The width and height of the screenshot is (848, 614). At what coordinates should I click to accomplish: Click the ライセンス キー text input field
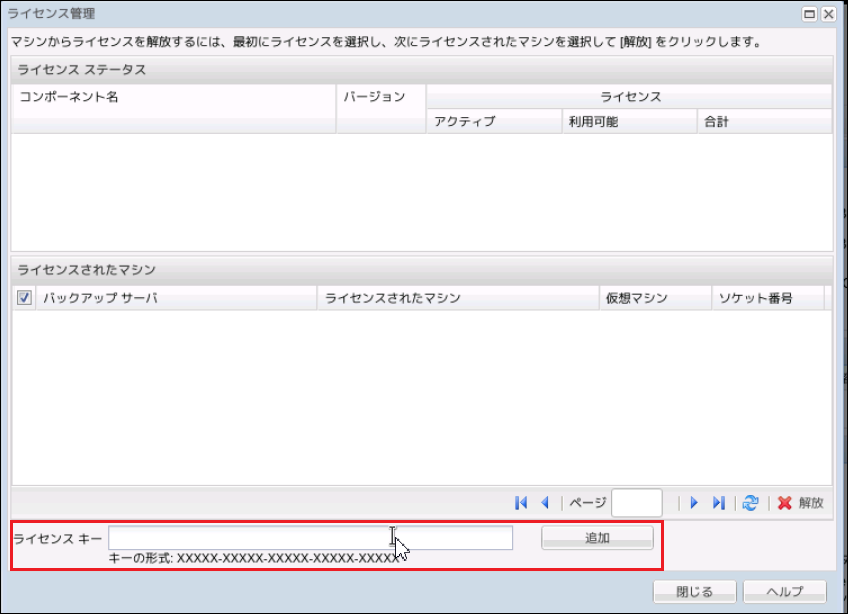310,538
